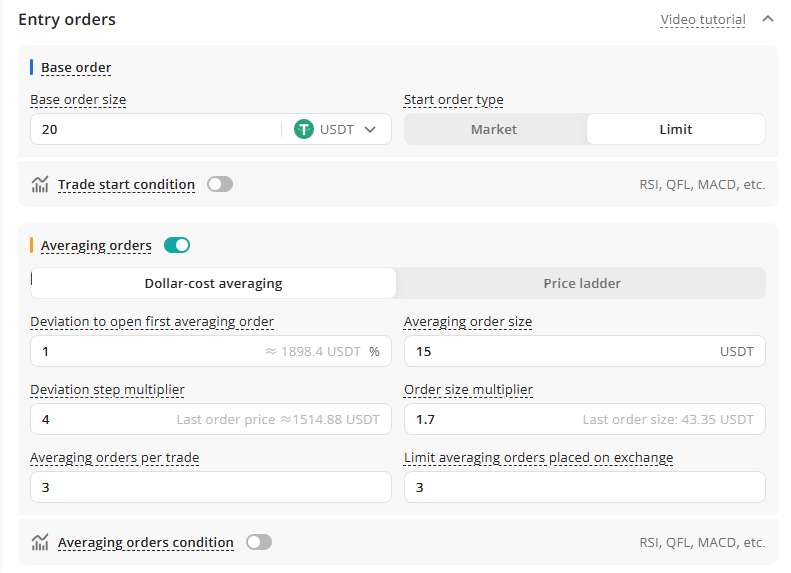Click the Base order heading link
The width and height of the screenshot is (791, 573).
pyautogui.click(x=76, y=68)
